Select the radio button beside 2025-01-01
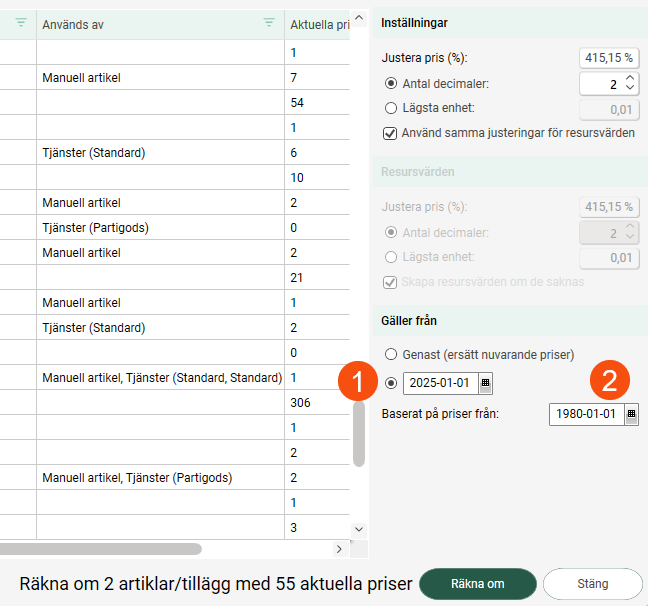 pyautogui.click(x=391, y=383)
